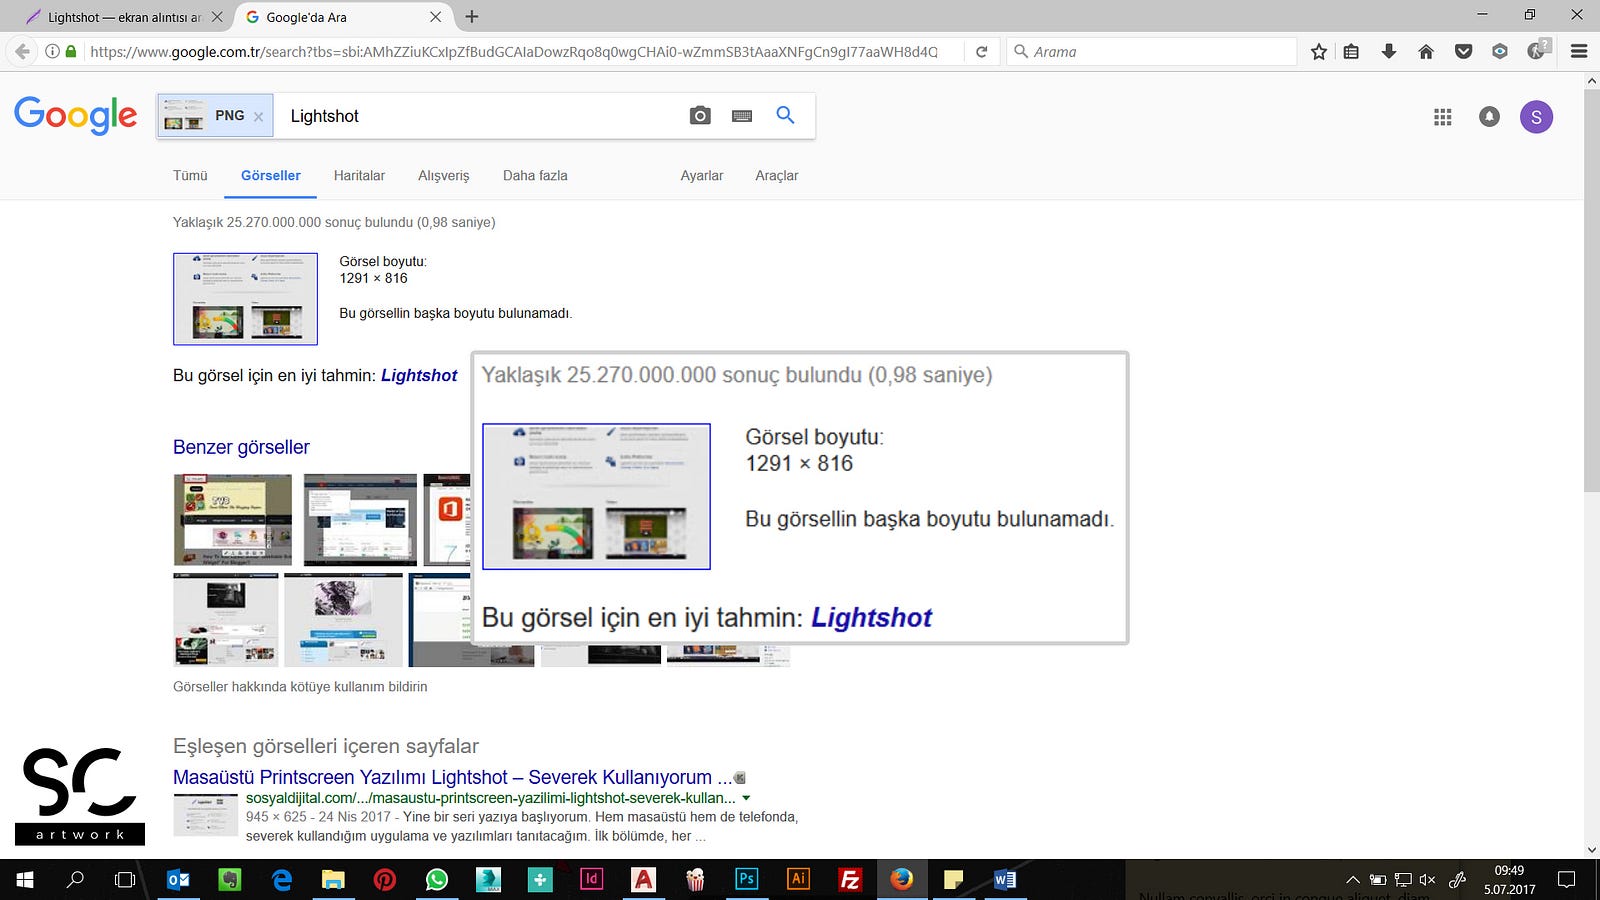Open Microsoft Word from taskbar
1600x900 pixels.
coord(1005,880)
